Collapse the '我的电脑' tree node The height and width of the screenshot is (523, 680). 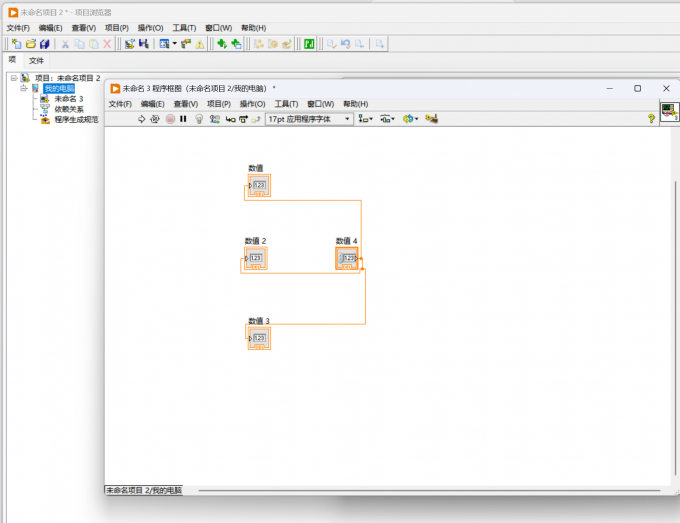coord(23,88)
